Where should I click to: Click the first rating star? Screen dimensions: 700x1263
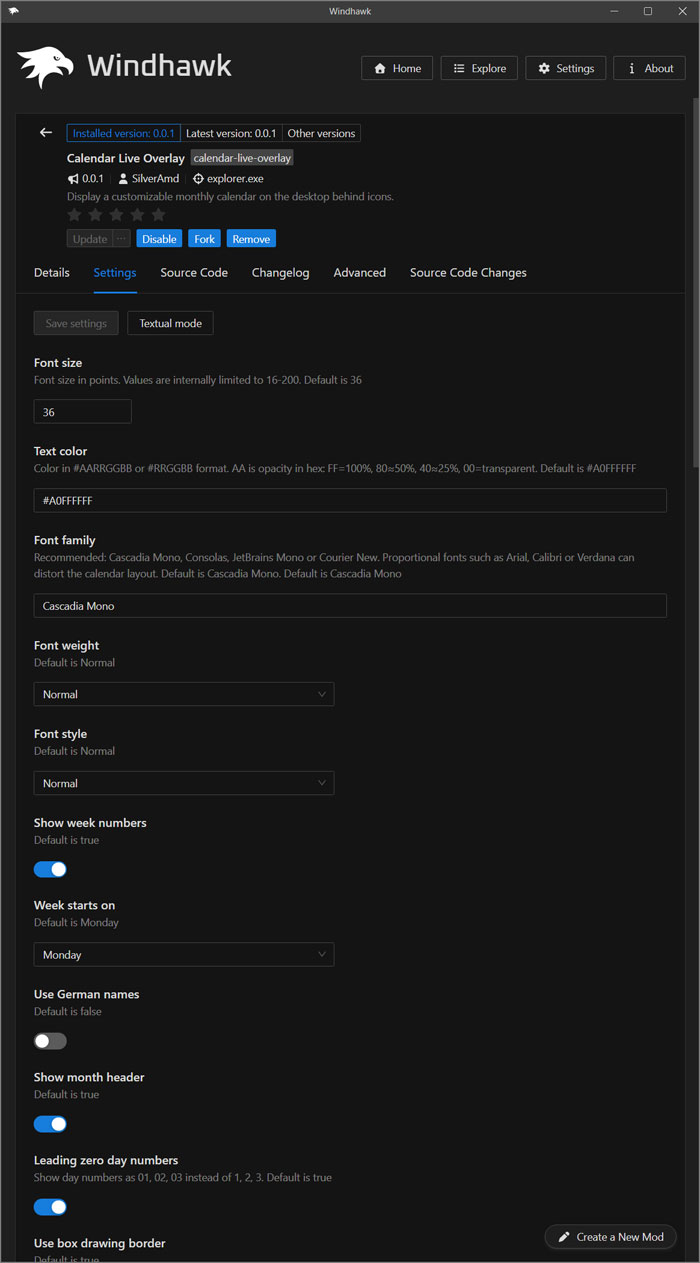(74, 215)
